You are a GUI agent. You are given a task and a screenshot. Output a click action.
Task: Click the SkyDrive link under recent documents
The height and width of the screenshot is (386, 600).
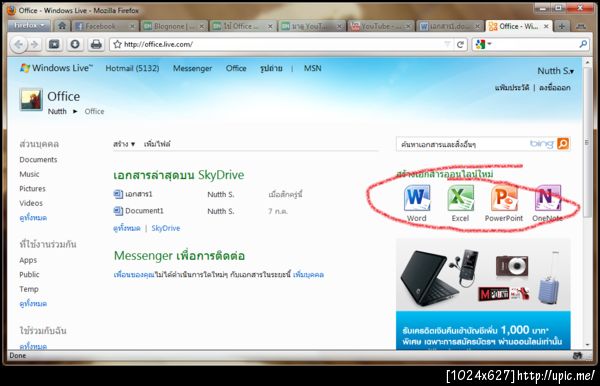point(166,228)
